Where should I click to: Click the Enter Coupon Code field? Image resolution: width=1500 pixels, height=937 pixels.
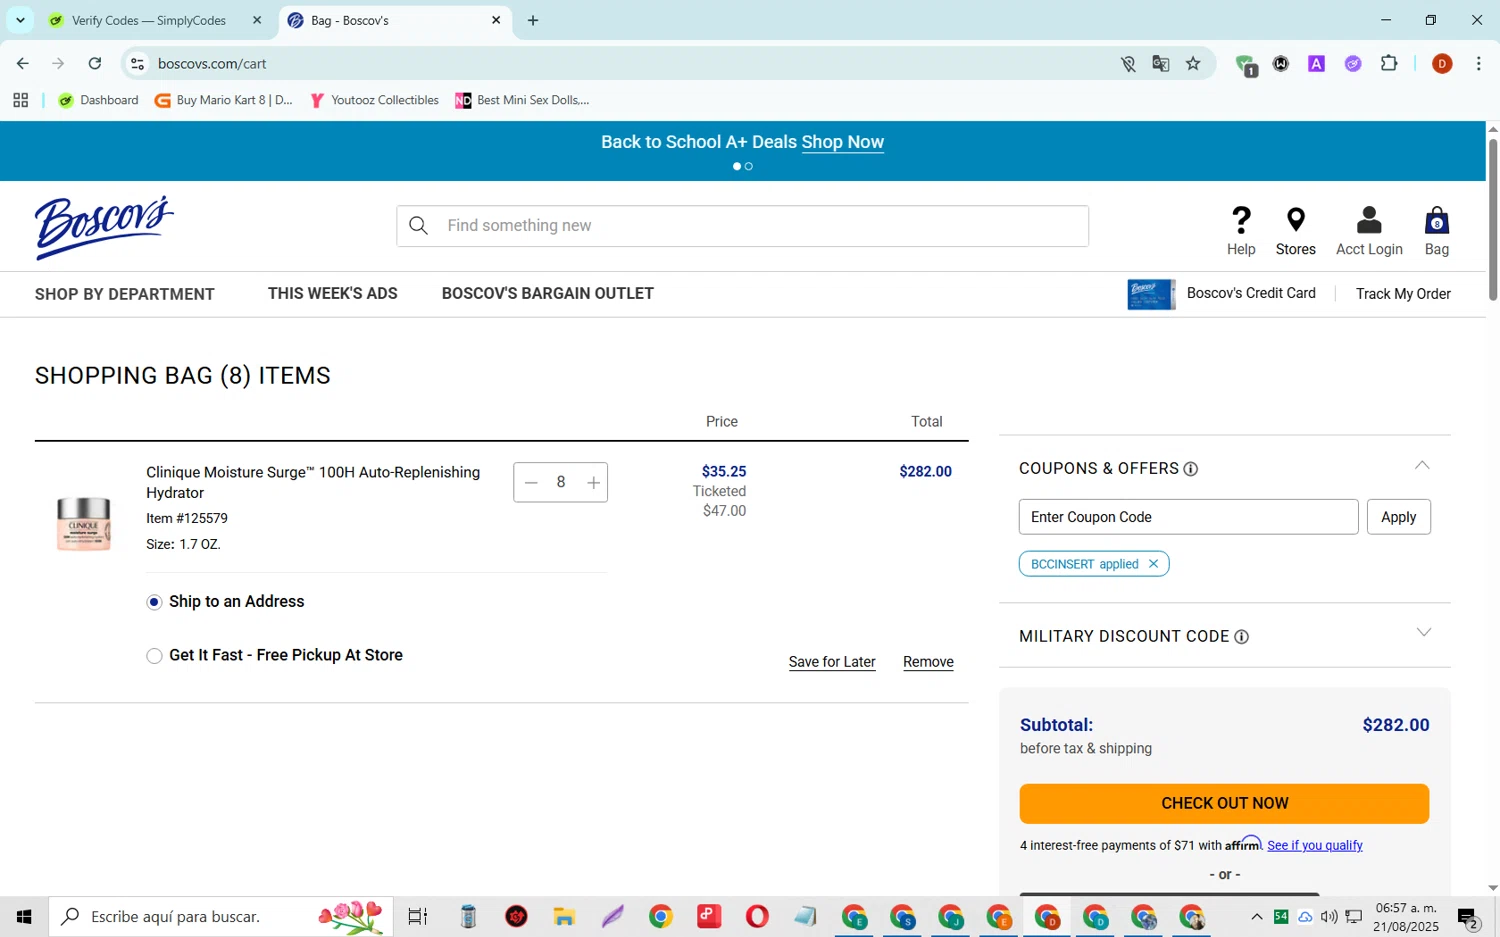tap(1188, 517)
